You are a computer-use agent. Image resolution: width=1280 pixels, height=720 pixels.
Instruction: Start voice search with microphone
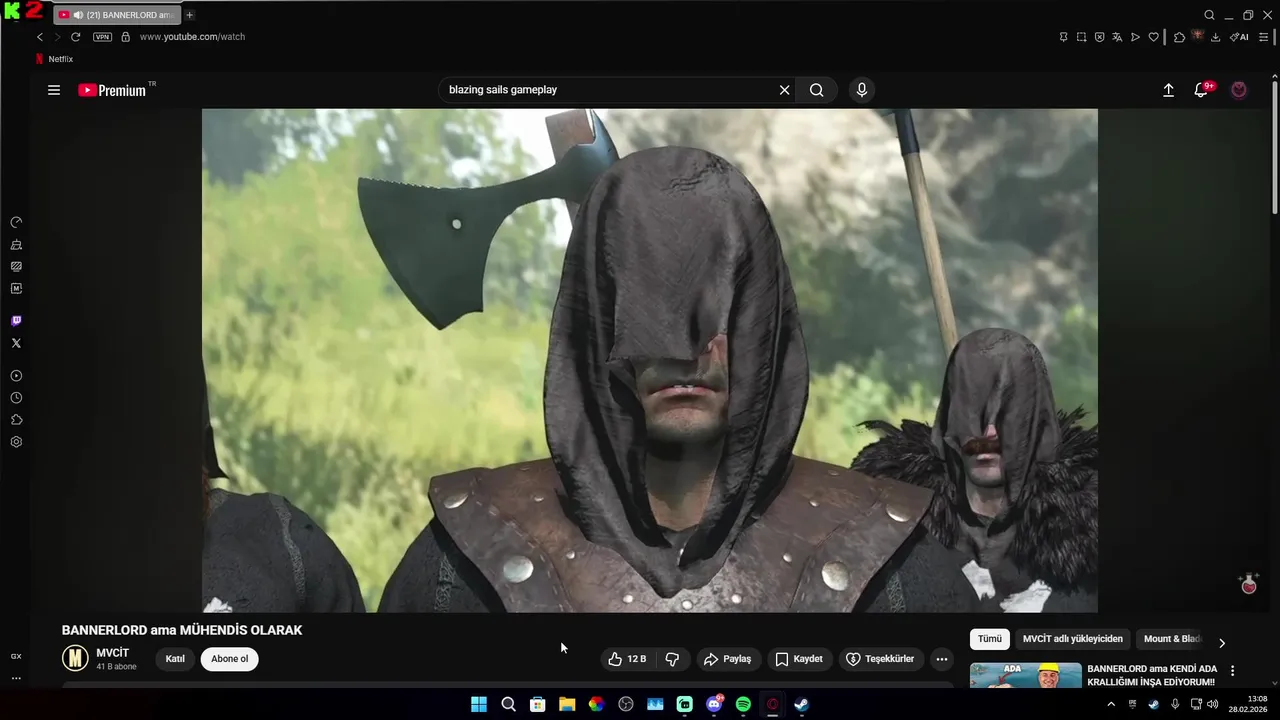tap(862, 90)
